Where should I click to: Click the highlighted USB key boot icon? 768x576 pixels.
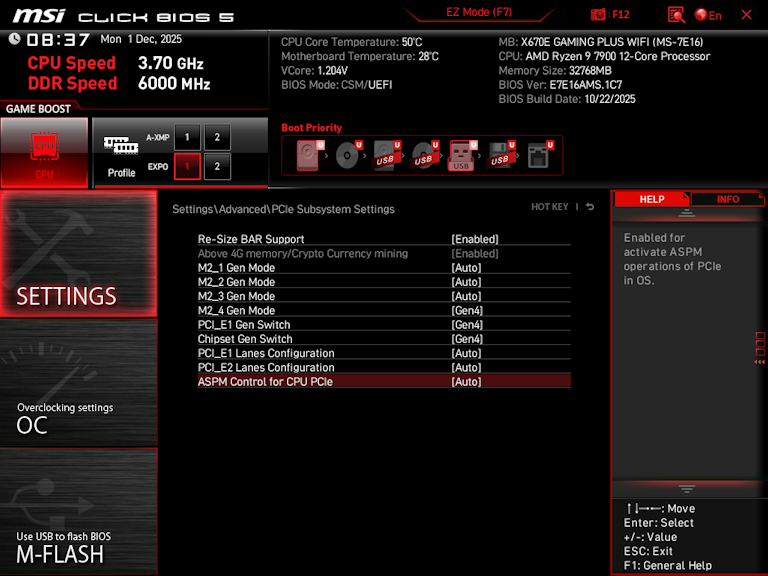[462, 155]
